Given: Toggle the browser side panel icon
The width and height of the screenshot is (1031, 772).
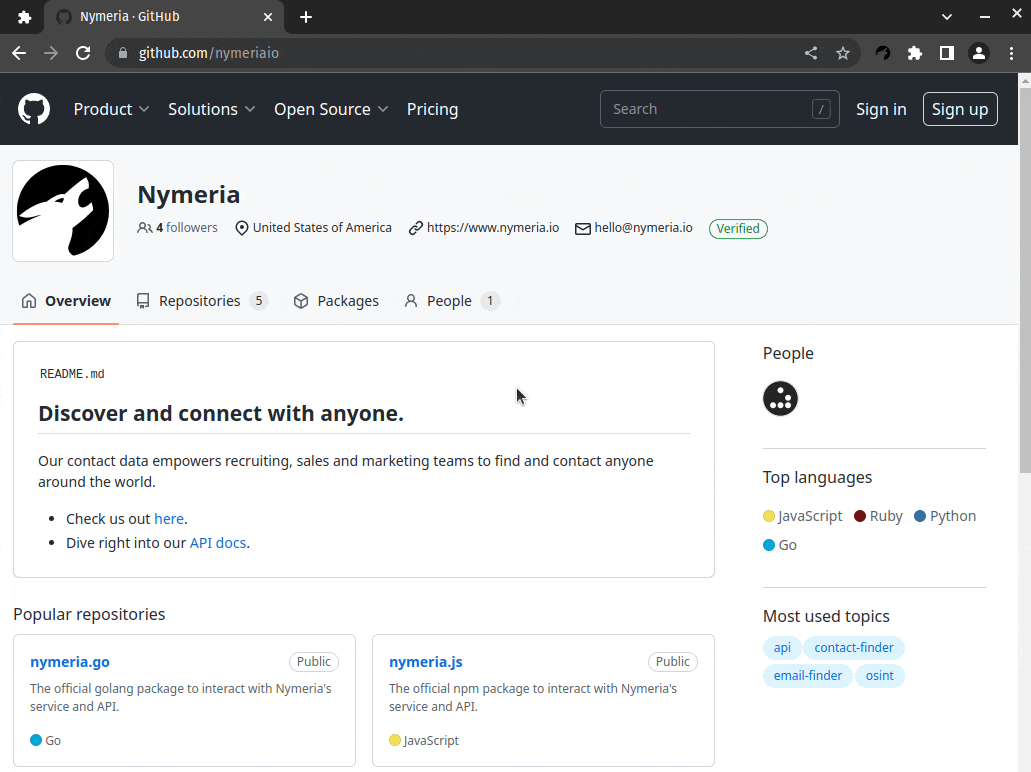Looking at the screenshot, I should 946,53.
